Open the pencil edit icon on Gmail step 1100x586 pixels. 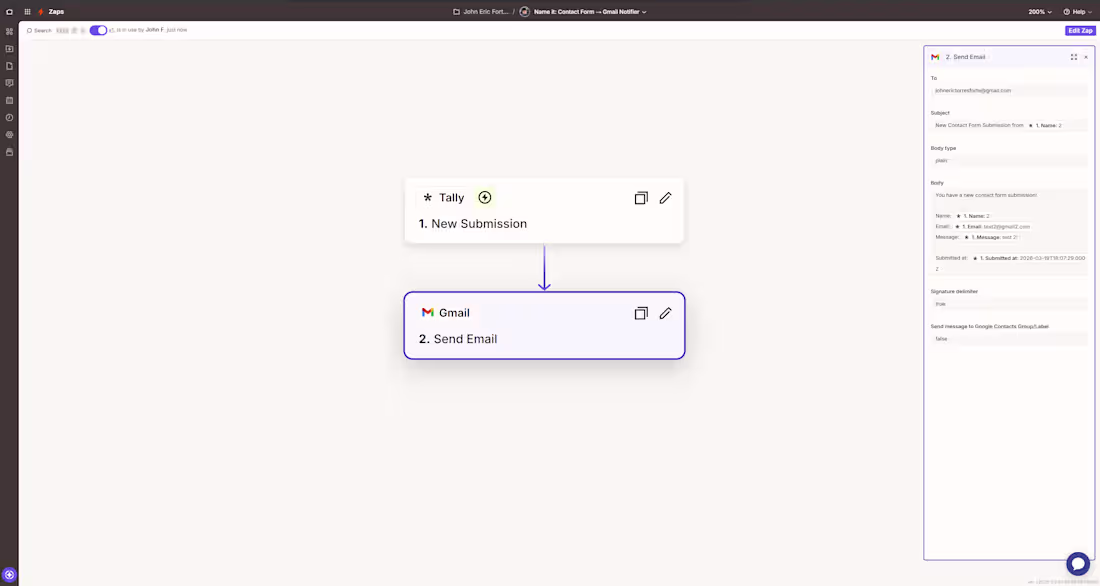click(x=665, y=313)
